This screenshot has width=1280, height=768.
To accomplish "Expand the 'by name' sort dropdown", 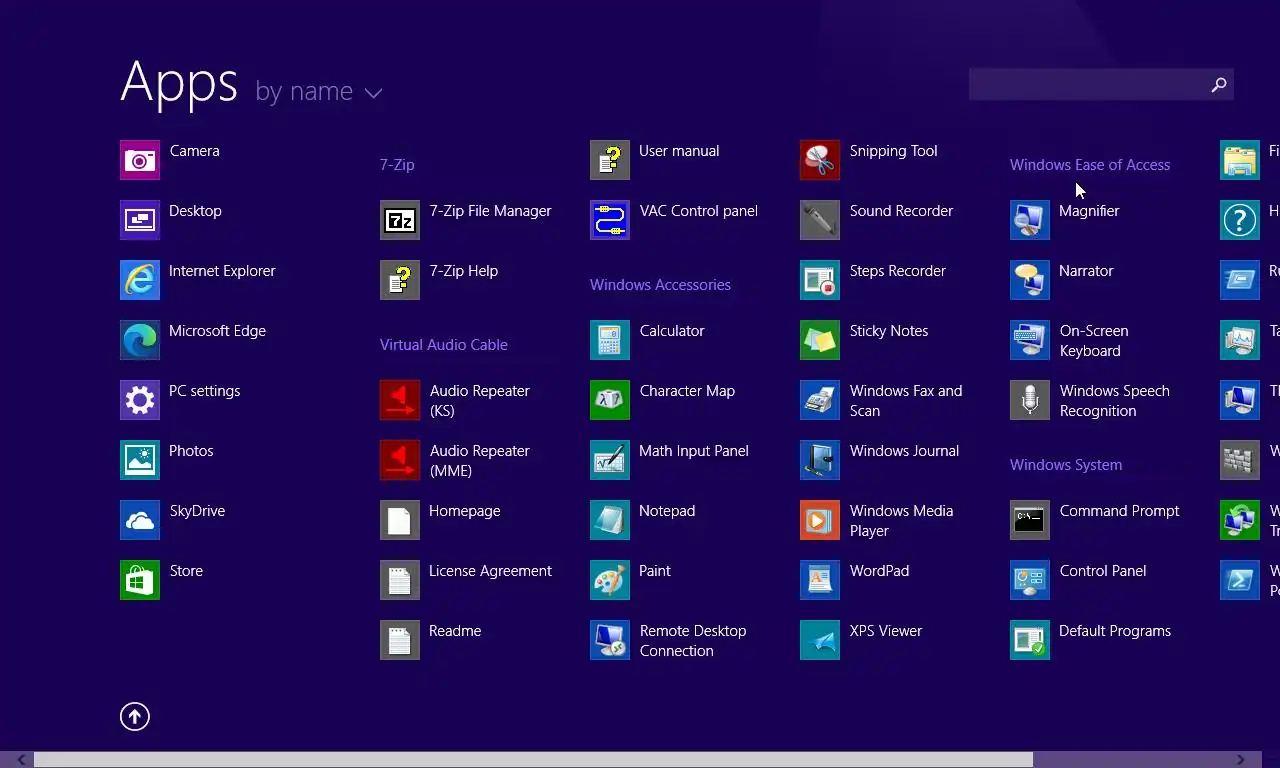I will coord(319,92).
